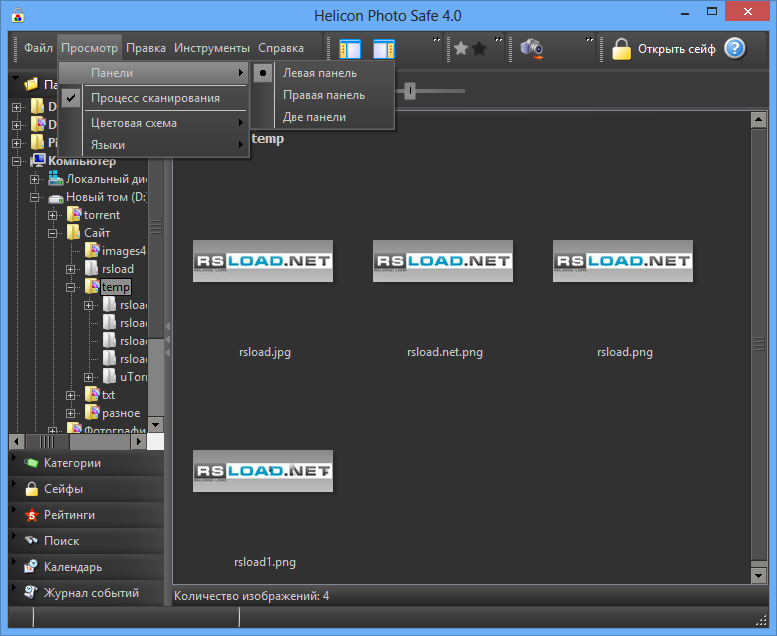Open the Правка menu
Screen dimensions: 777x636
[x=146, y=48]
